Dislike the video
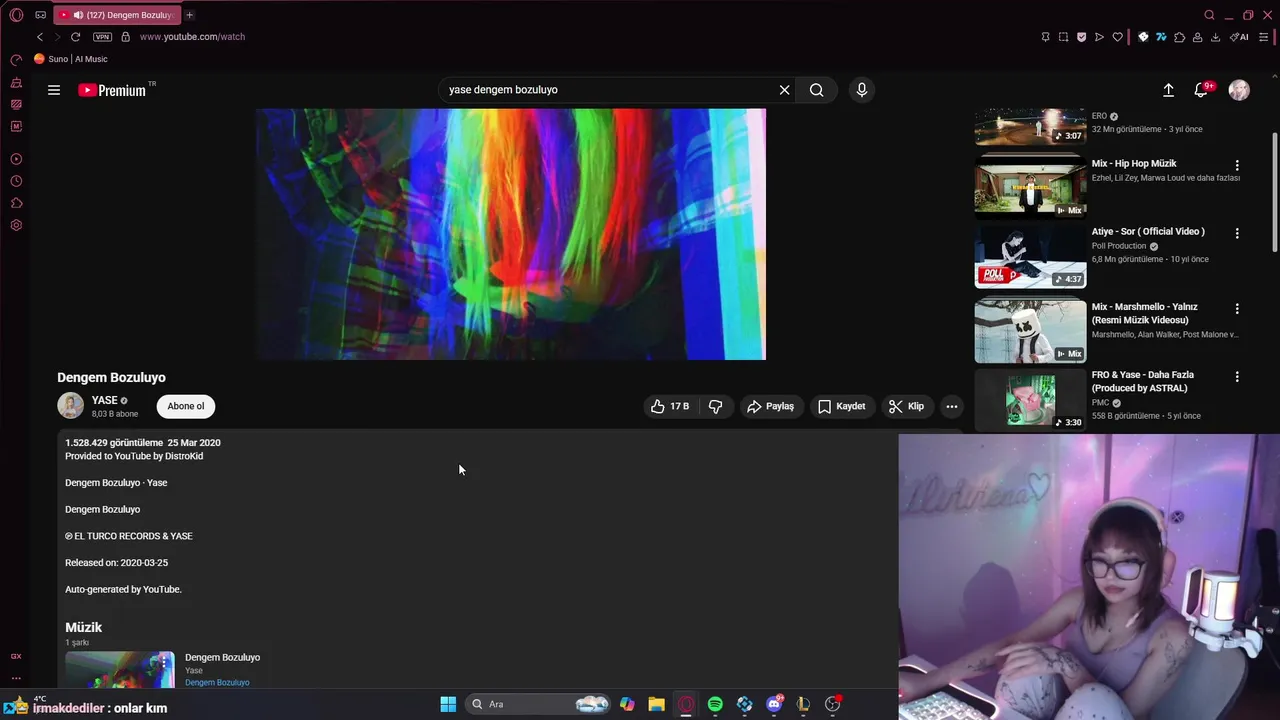Viewport: 1280px width, 720px height. pos(716,406)
